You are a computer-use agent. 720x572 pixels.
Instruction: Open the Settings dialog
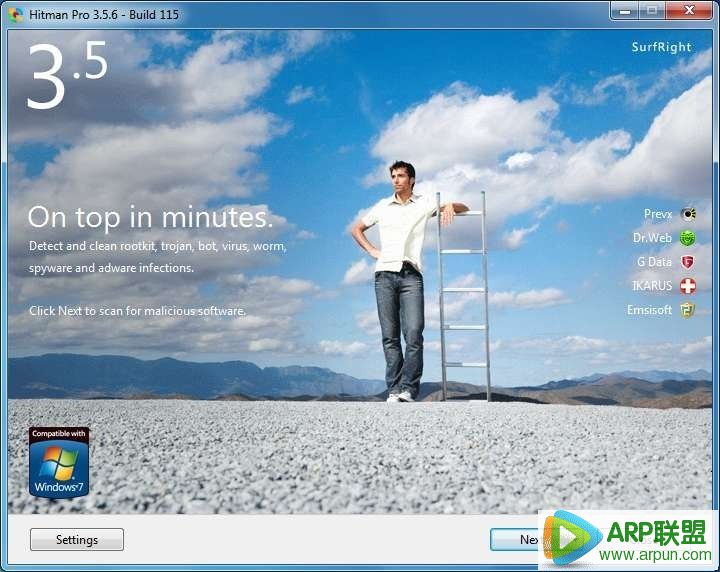coord(77,540)
